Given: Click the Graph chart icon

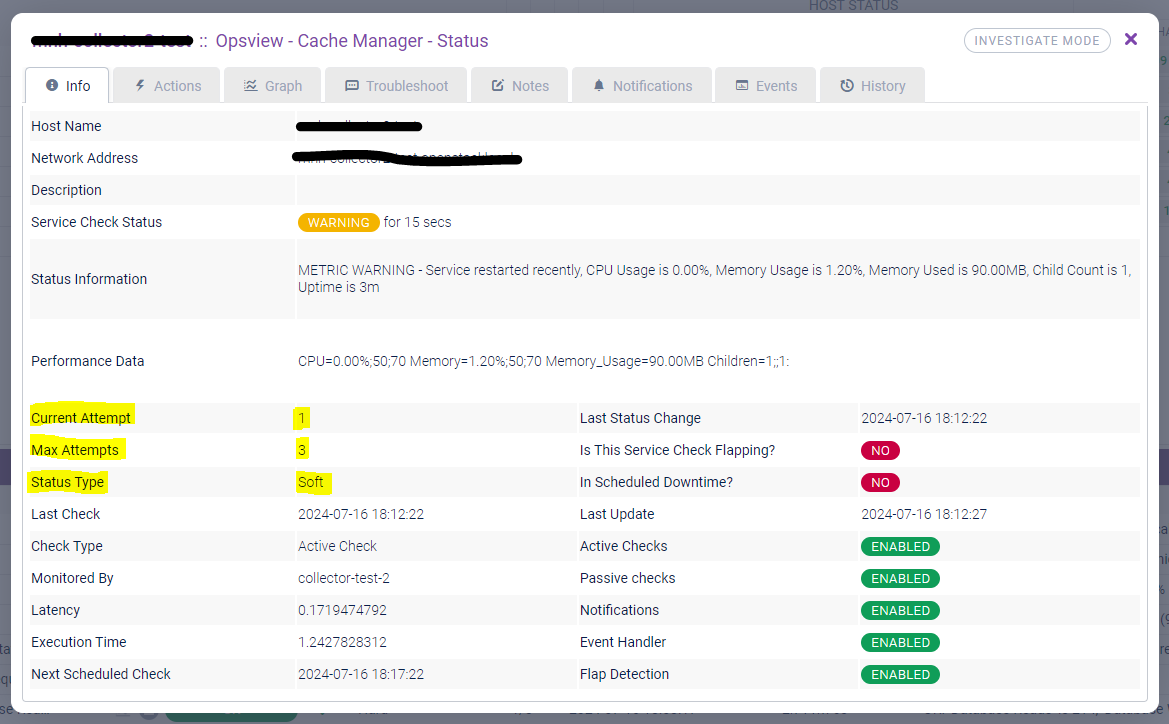Looking at the screenshot, I should (251, 86).
